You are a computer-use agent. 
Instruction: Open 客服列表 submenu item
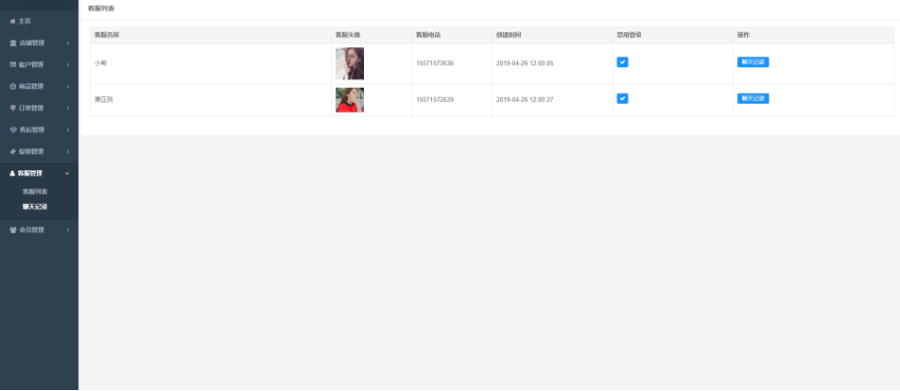coord(34,191)
